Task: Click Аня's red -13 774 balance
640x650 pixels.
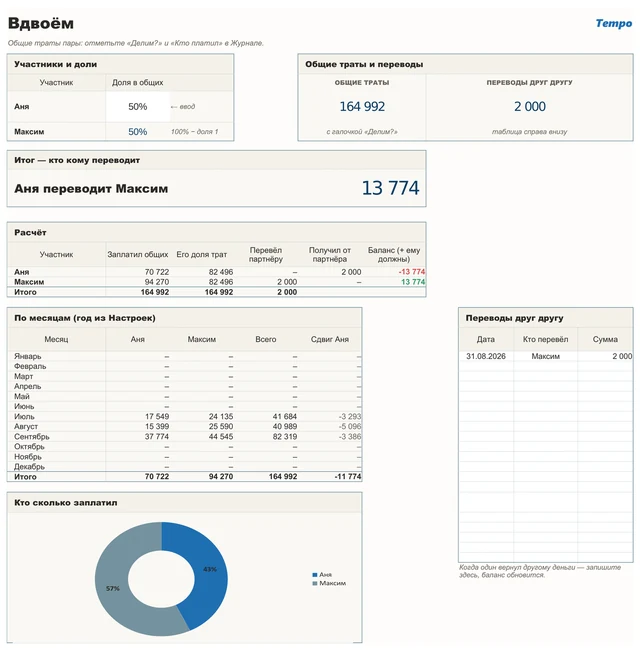Action: pos(412,272)
